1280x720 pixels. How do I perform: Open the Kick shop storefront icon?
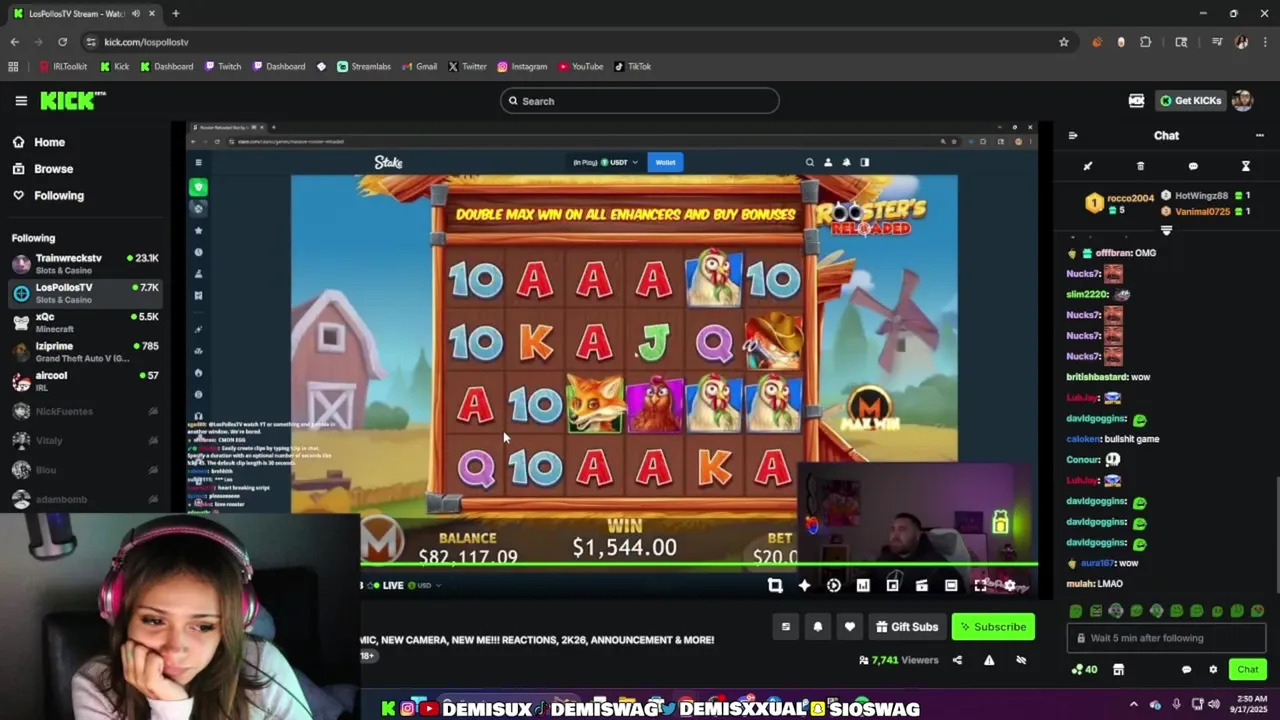coord(1119,670)
